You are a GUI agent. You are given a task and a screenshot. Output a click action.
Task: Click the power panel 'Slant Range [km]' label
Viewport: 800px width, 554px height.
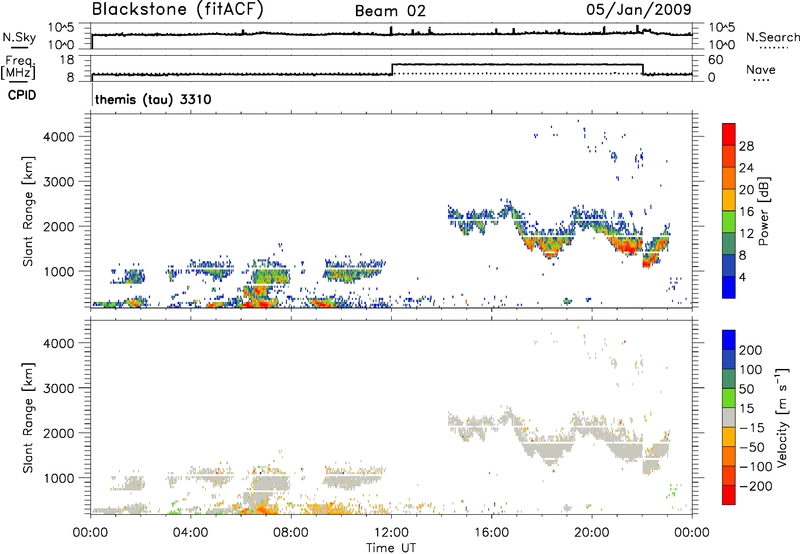[x=28, y=211]
